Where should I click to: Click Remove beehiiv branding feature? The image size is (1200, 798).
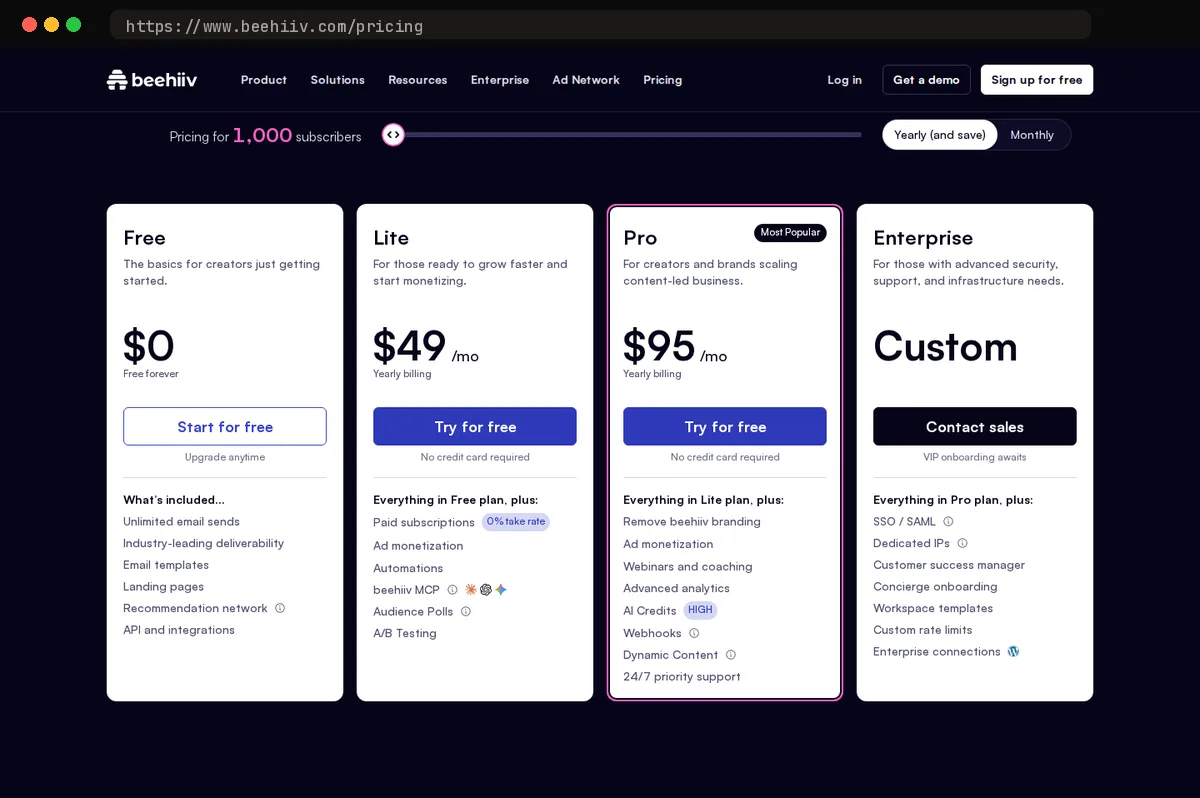(x=692, y=521)
